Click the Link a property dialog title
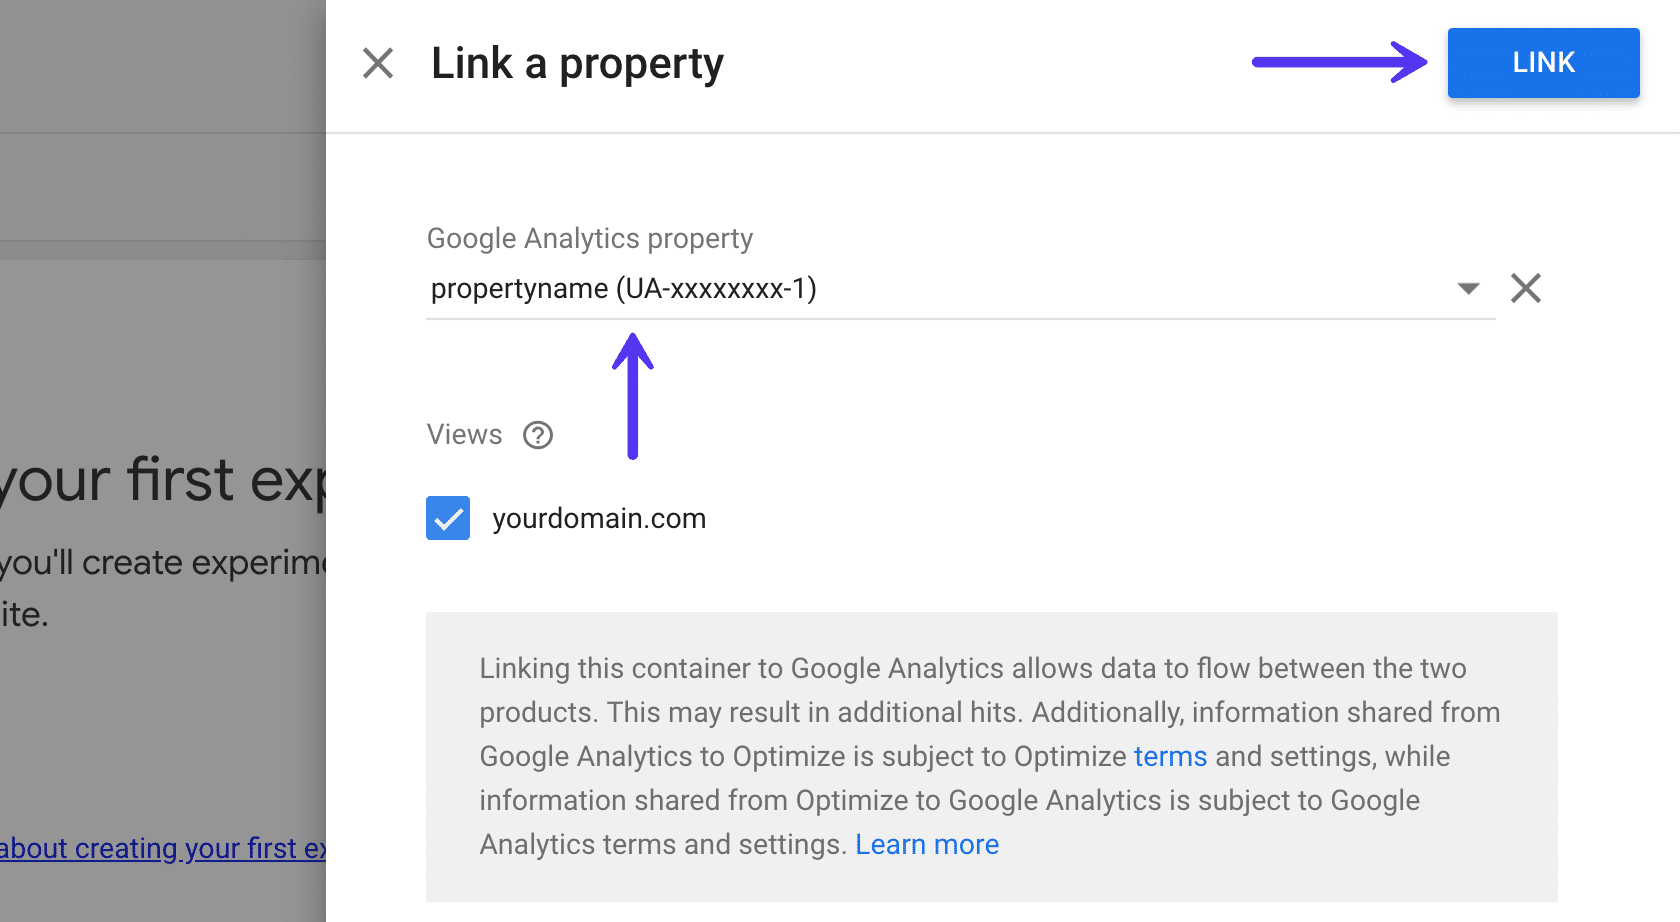Image resolution: width=1680 pixels, height=922 pixels. click(577, 63)
